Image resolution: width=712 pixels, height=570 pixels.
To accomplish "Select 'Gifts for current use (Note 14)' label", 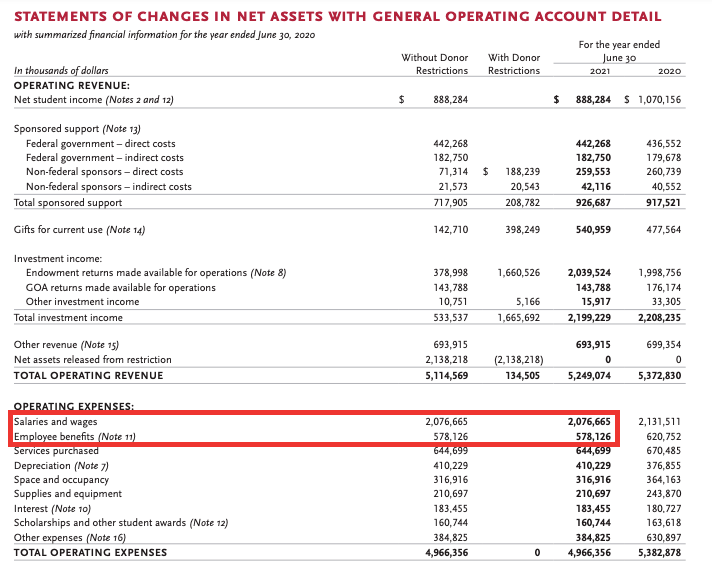I will (79, 230).
